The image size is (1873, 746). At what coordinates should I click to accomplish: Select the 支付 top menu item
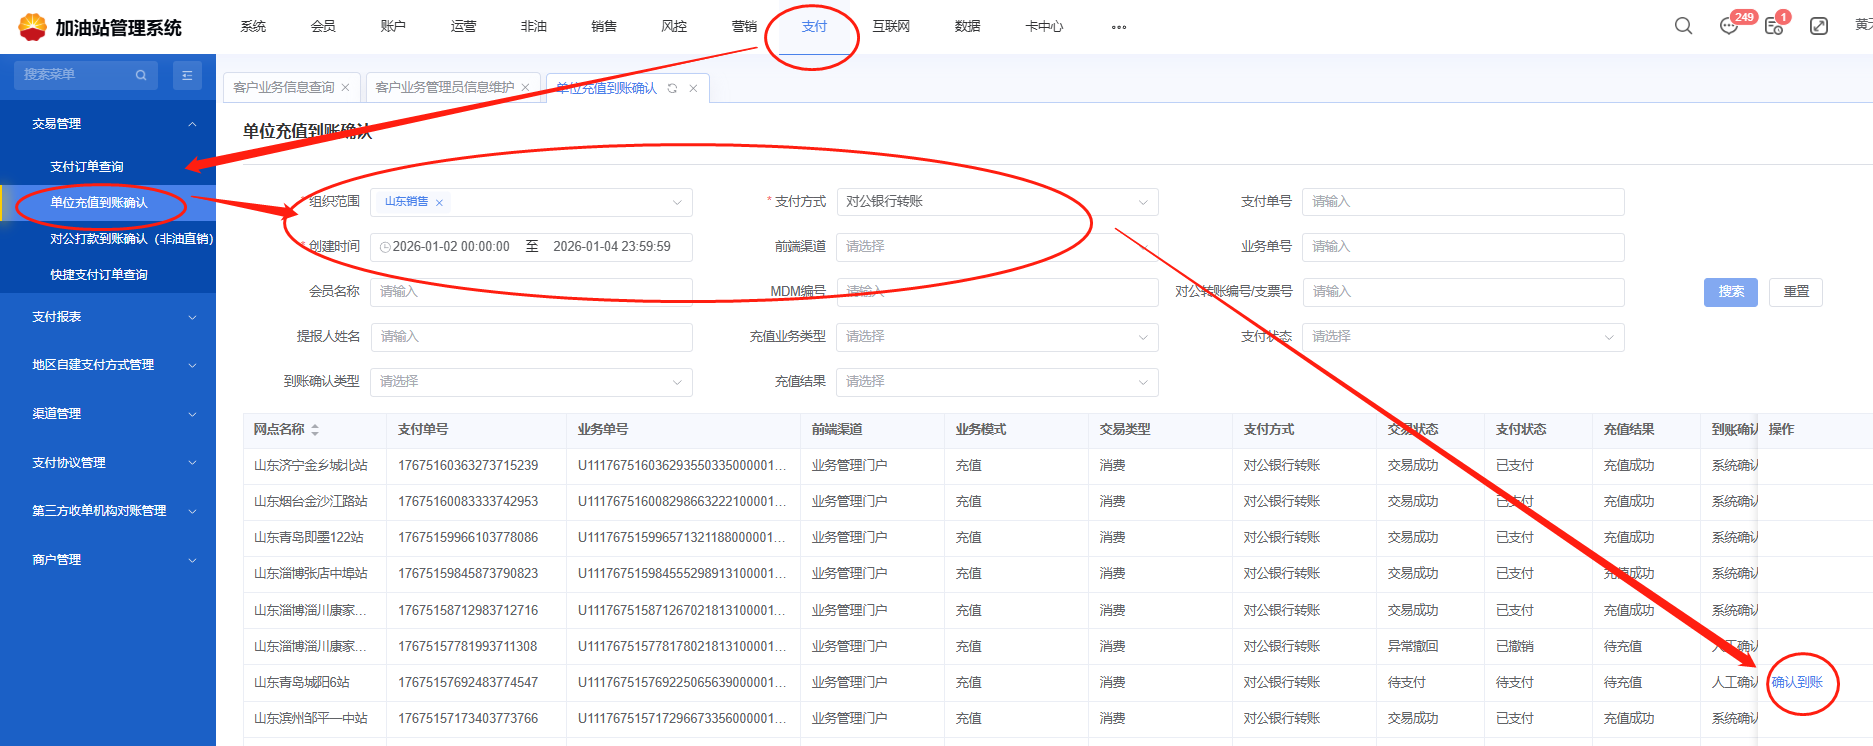tap(814, 27)
